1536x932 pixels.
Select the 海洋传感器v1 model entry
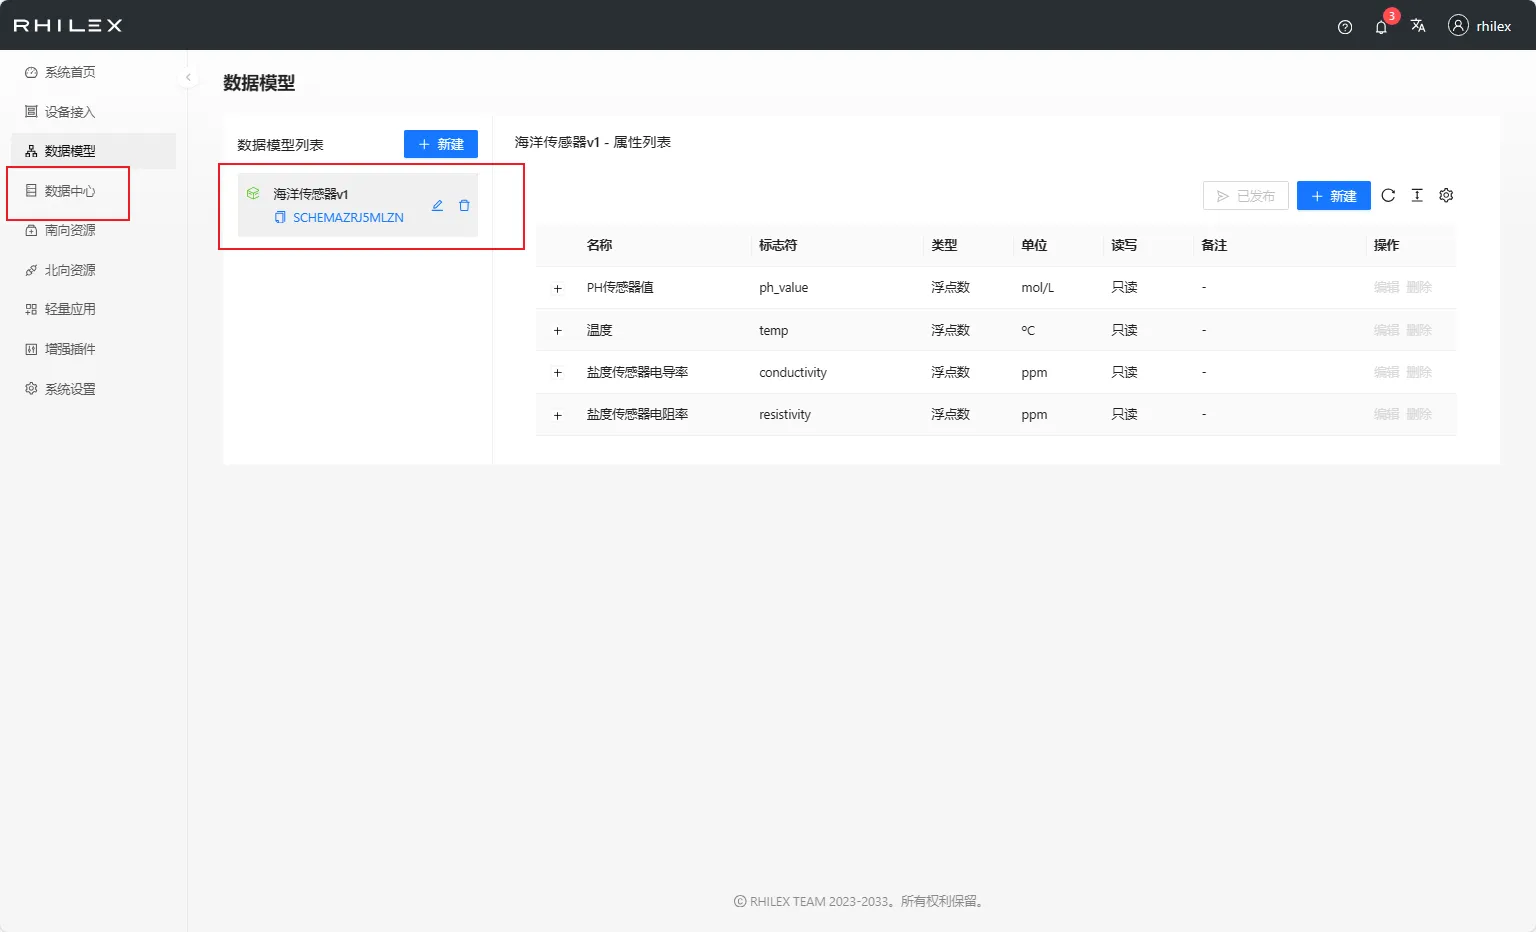[358, 205]
